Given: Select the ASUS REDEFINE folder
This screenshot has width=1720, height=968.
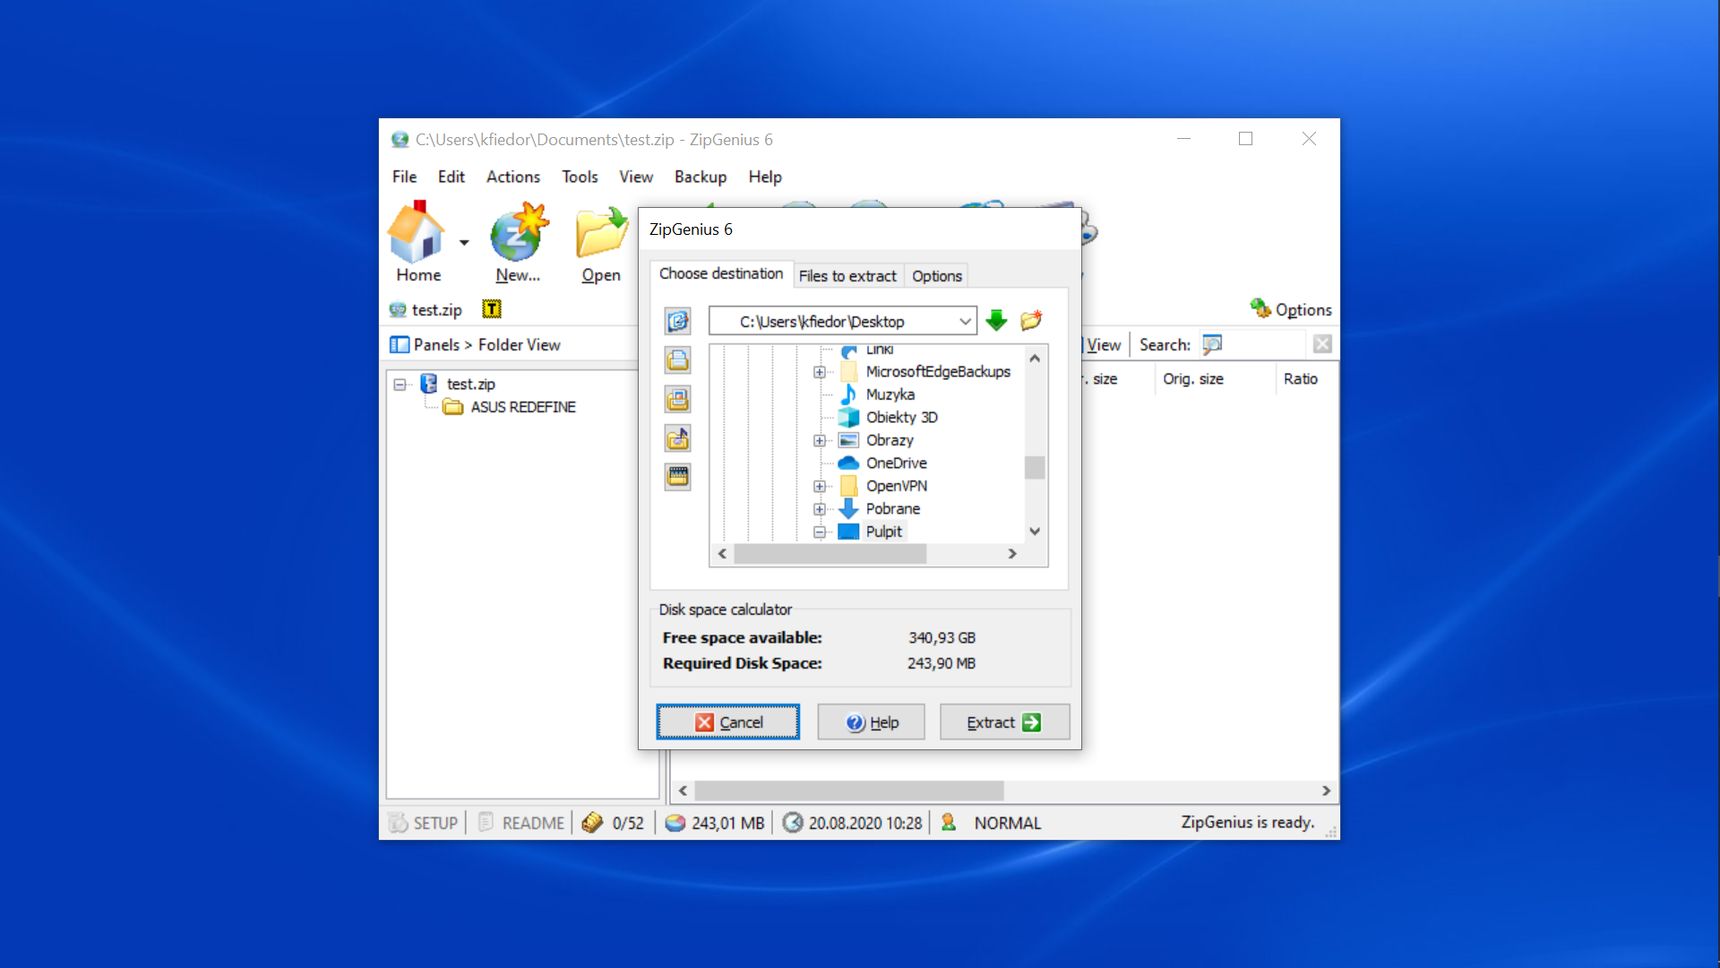Looking at the screenshot, I should tap(523, 407).
